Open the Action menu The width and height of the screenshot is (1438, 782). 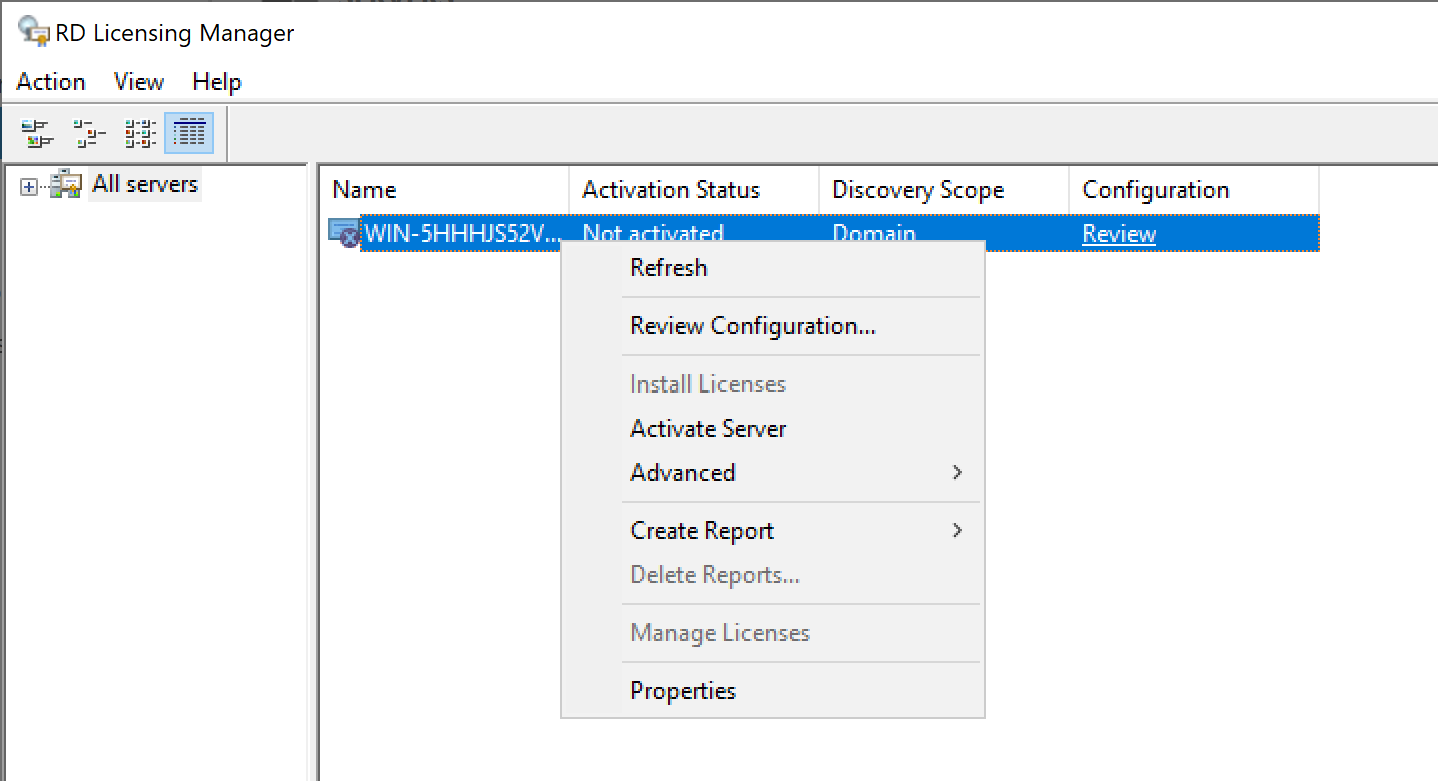click(x=51, y=82)
